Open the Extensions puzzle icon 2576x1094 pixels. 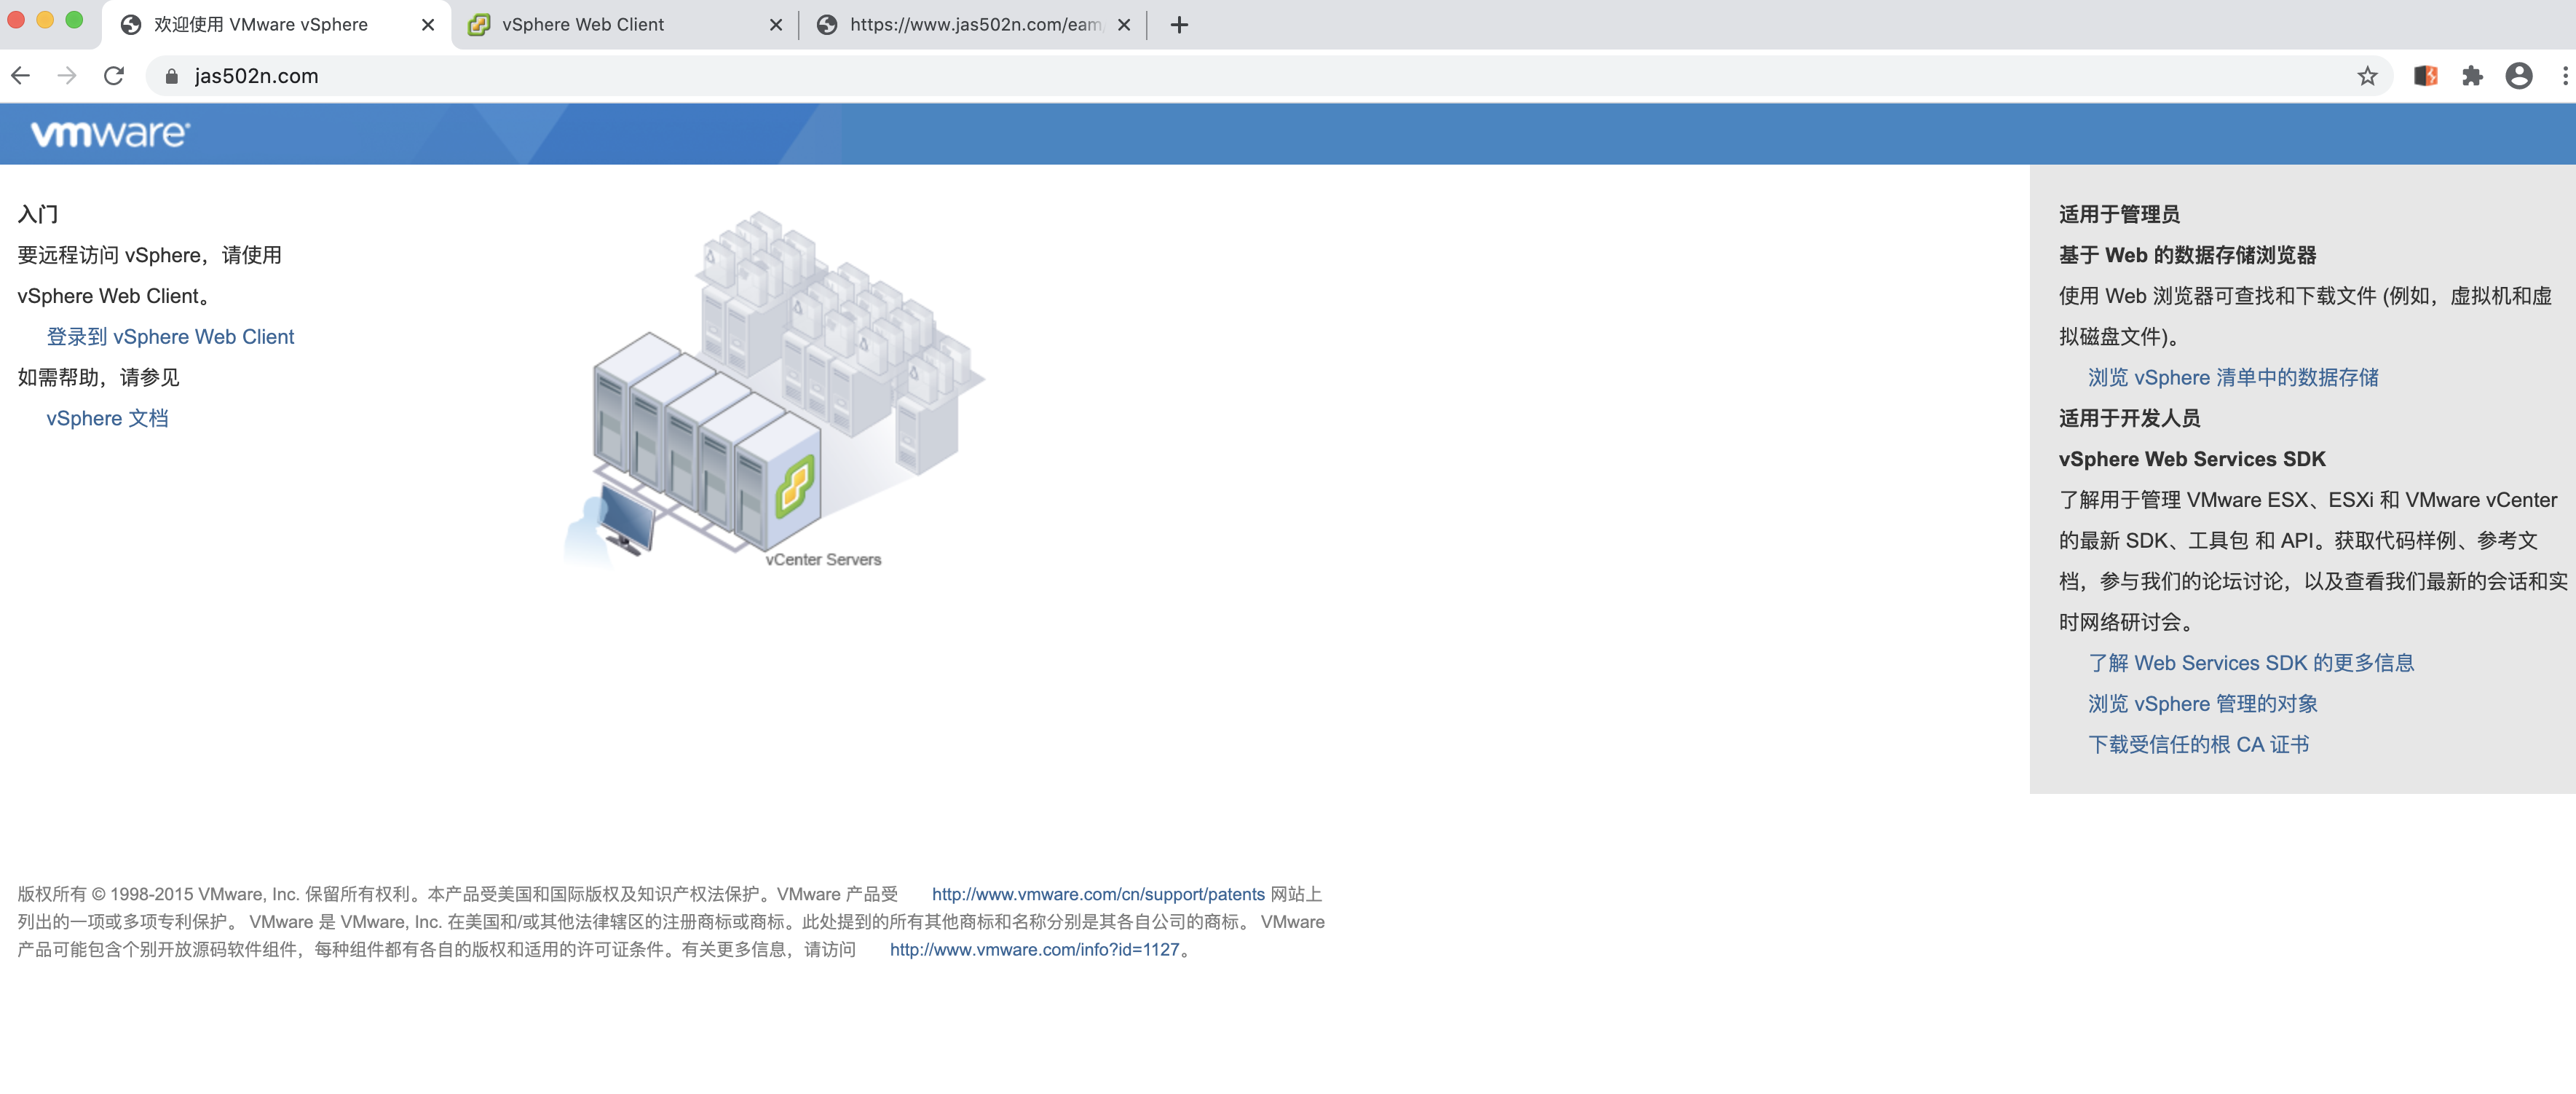pyautogui.click(x=2472, y=76)
